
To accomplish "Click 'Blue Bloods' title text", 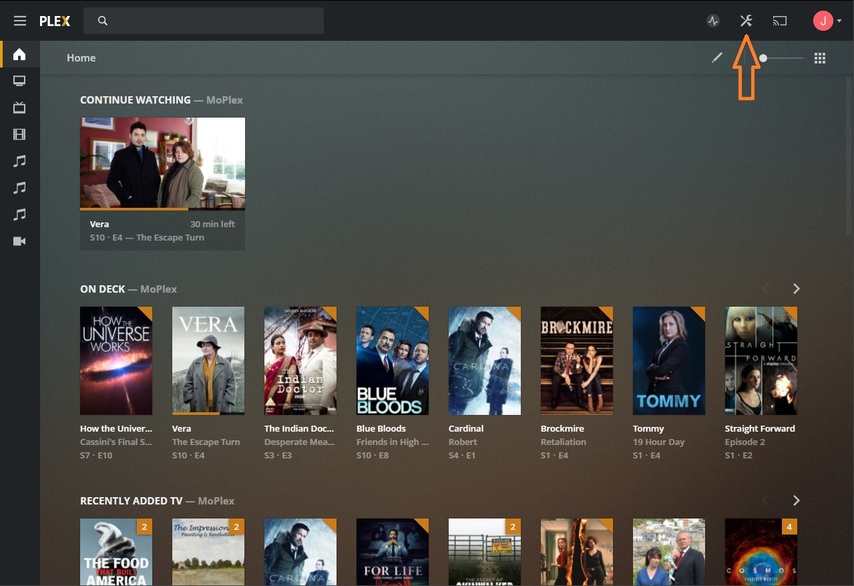I will [381, 429].
